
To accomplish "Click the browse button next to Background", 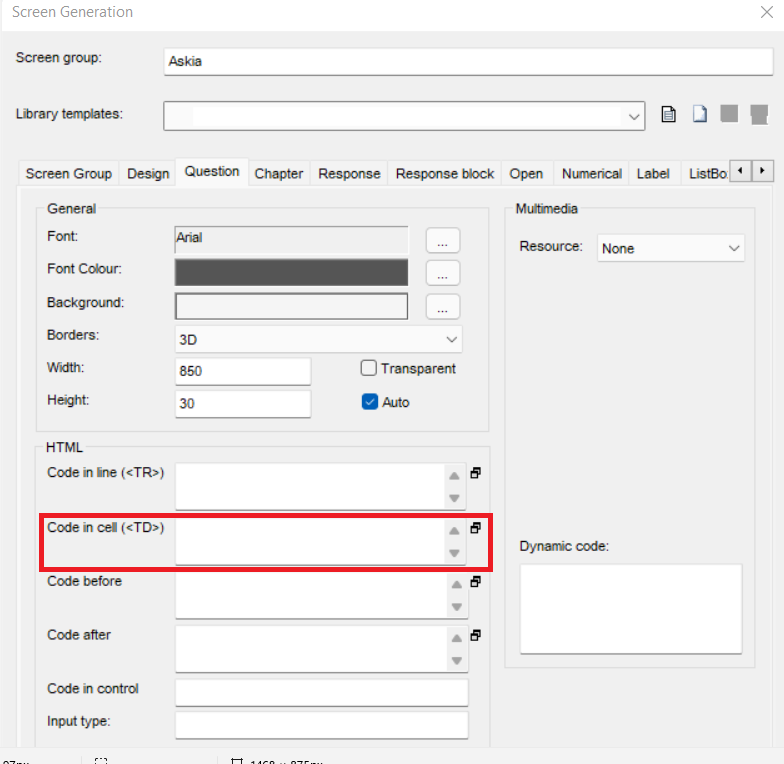I will (442, 306).
